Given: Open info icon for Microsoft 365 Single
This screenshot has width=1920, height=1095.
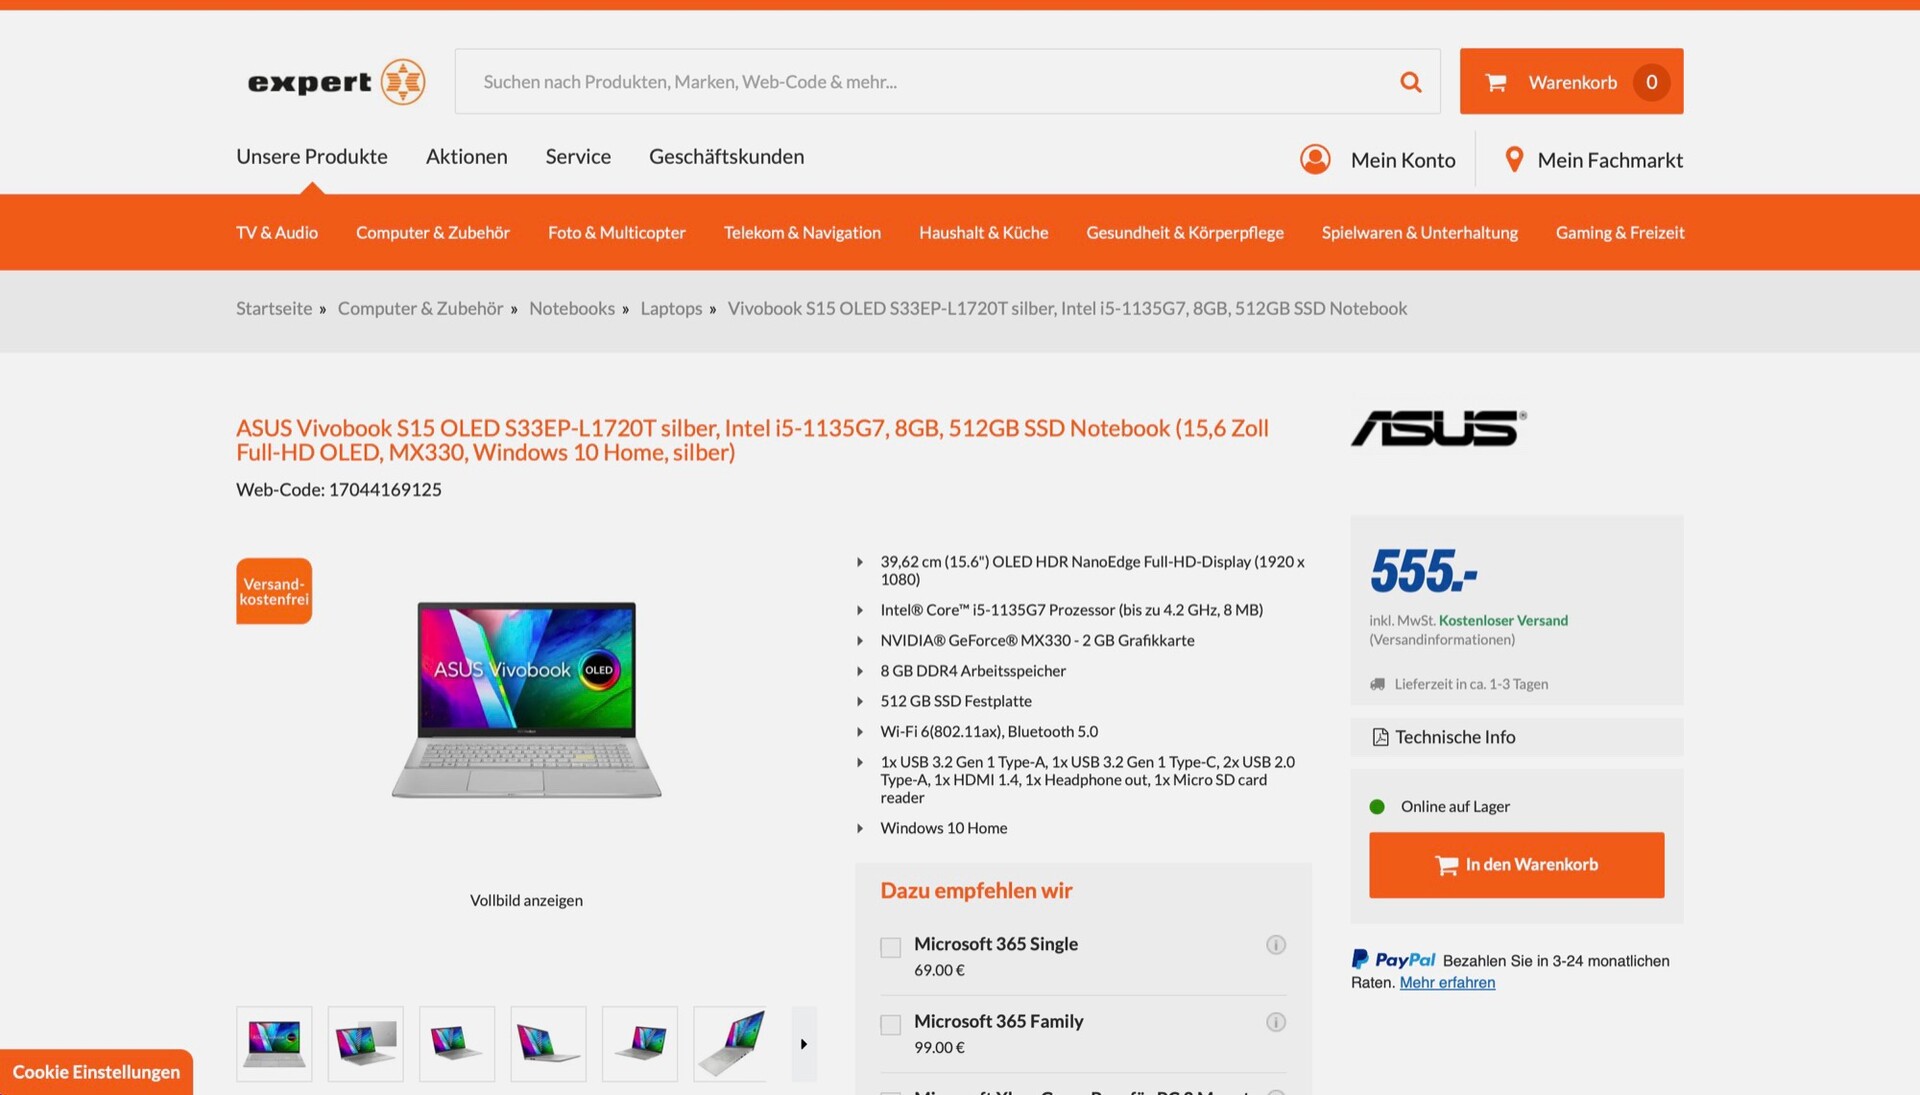Looking at the screenshot, I should (1275, 945).
